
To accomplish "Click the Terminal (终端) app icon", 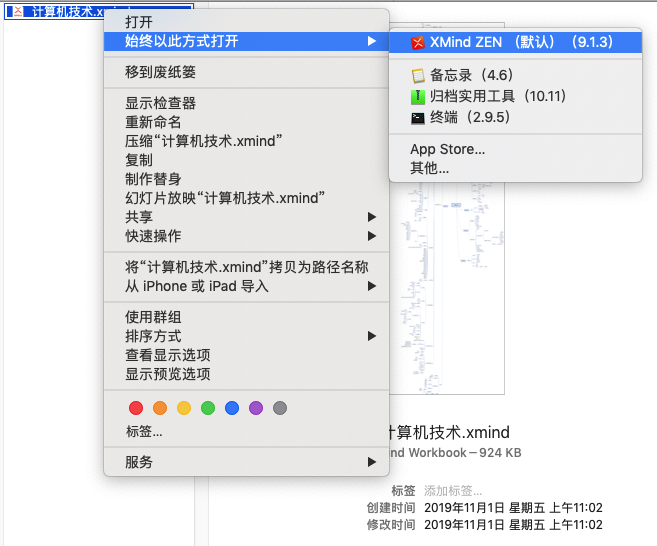I will (418, 118).
